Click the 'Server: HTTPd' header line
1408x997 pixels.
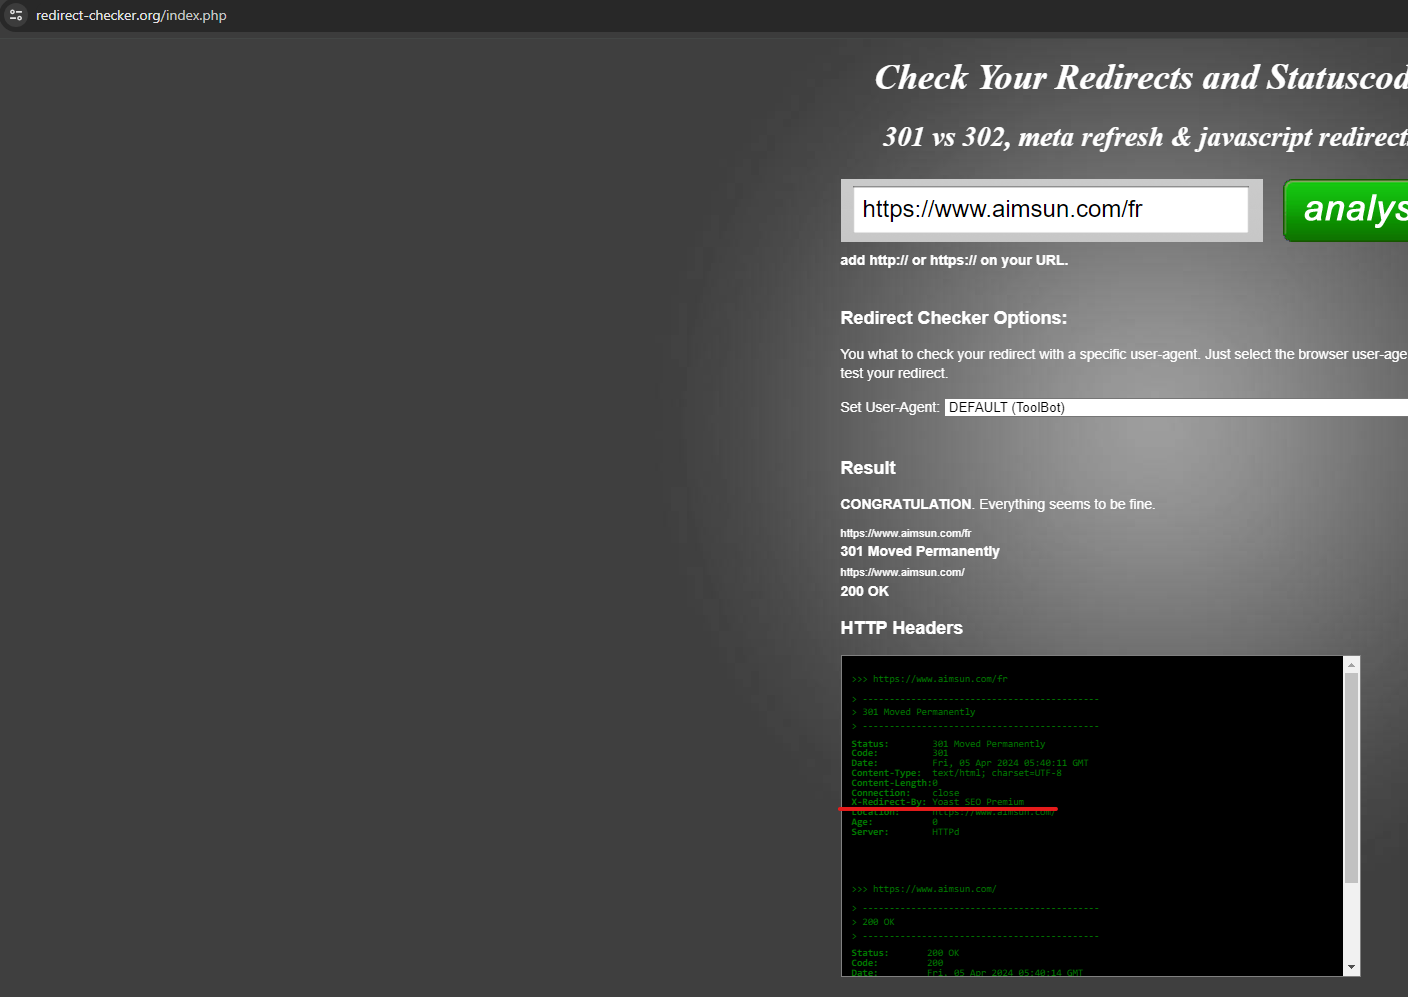click(905, 832)
